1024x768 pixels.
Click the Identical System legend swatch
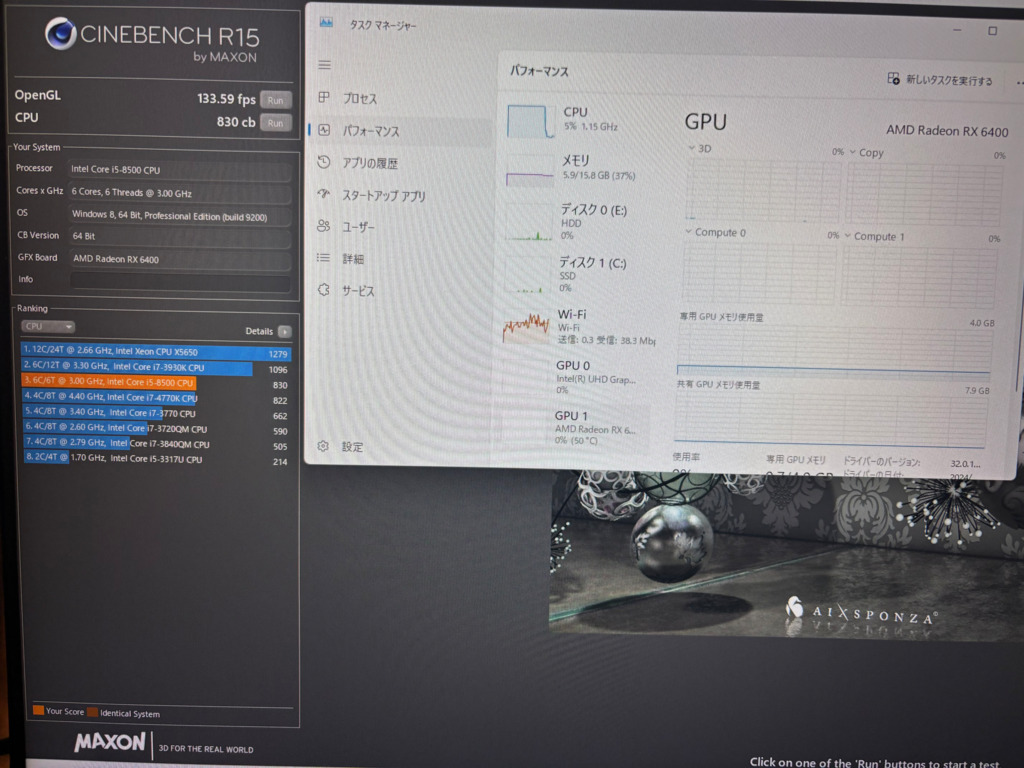tap(92, 712)
